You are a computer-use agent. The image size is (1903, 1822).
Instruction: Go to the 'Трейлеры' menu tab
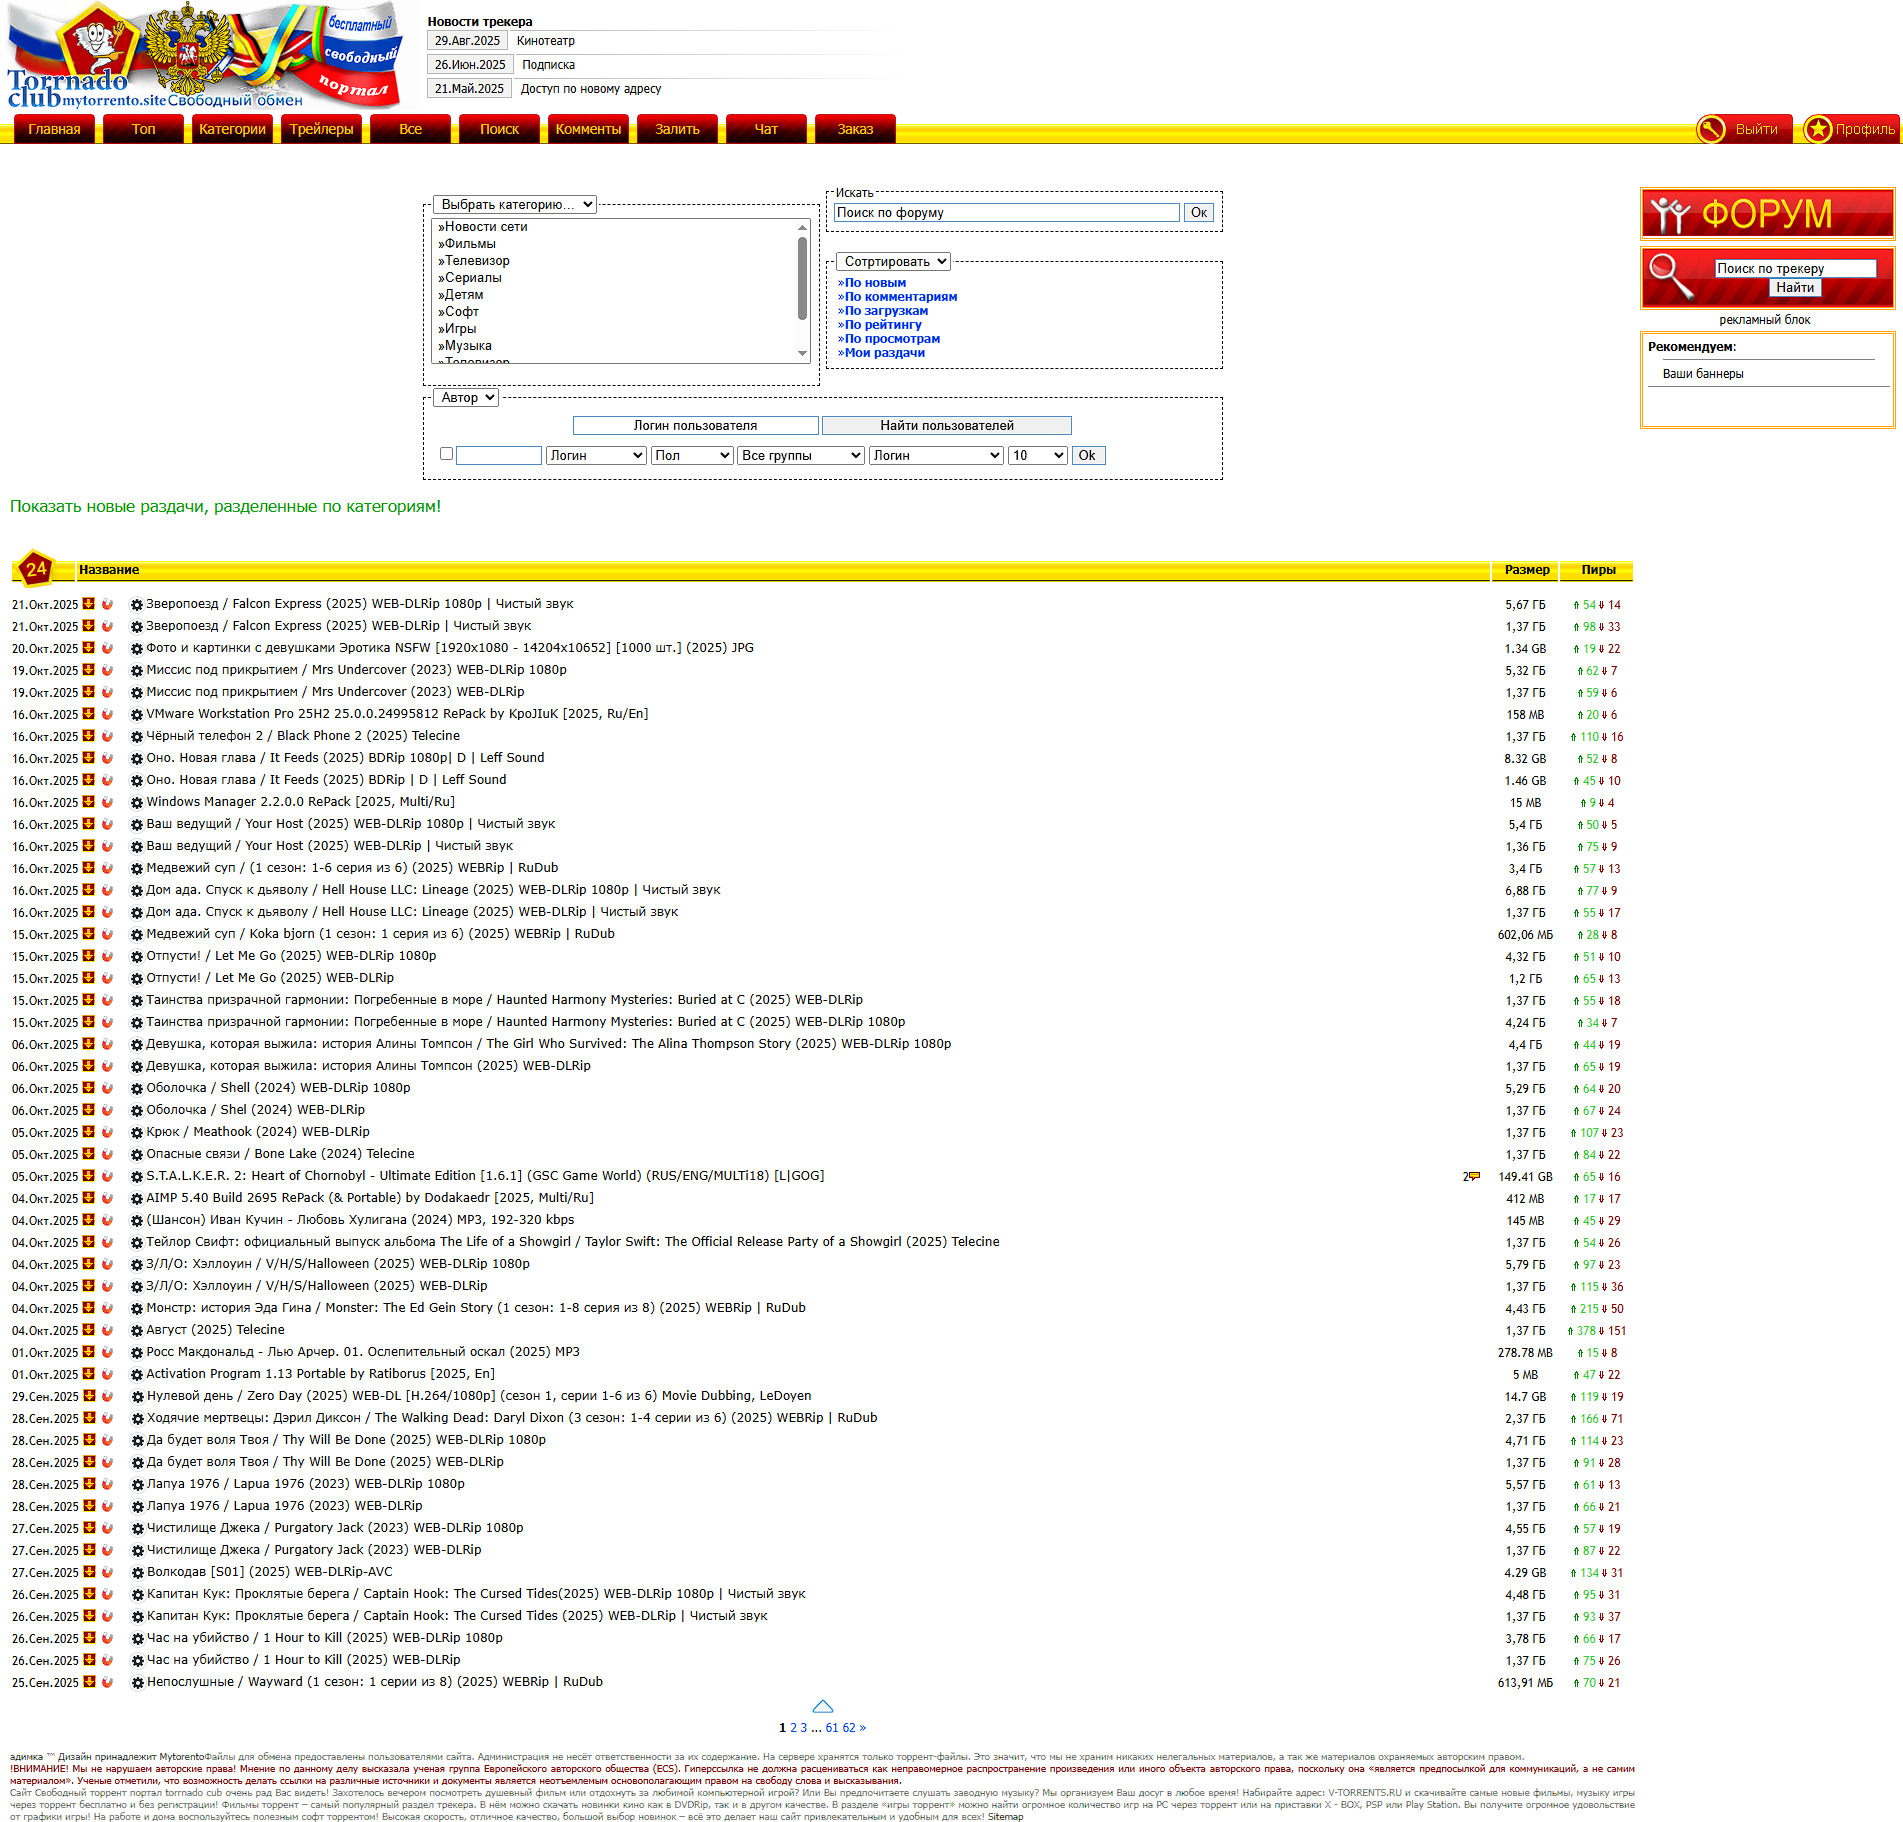pyautogui.click(x=321, y=129)
